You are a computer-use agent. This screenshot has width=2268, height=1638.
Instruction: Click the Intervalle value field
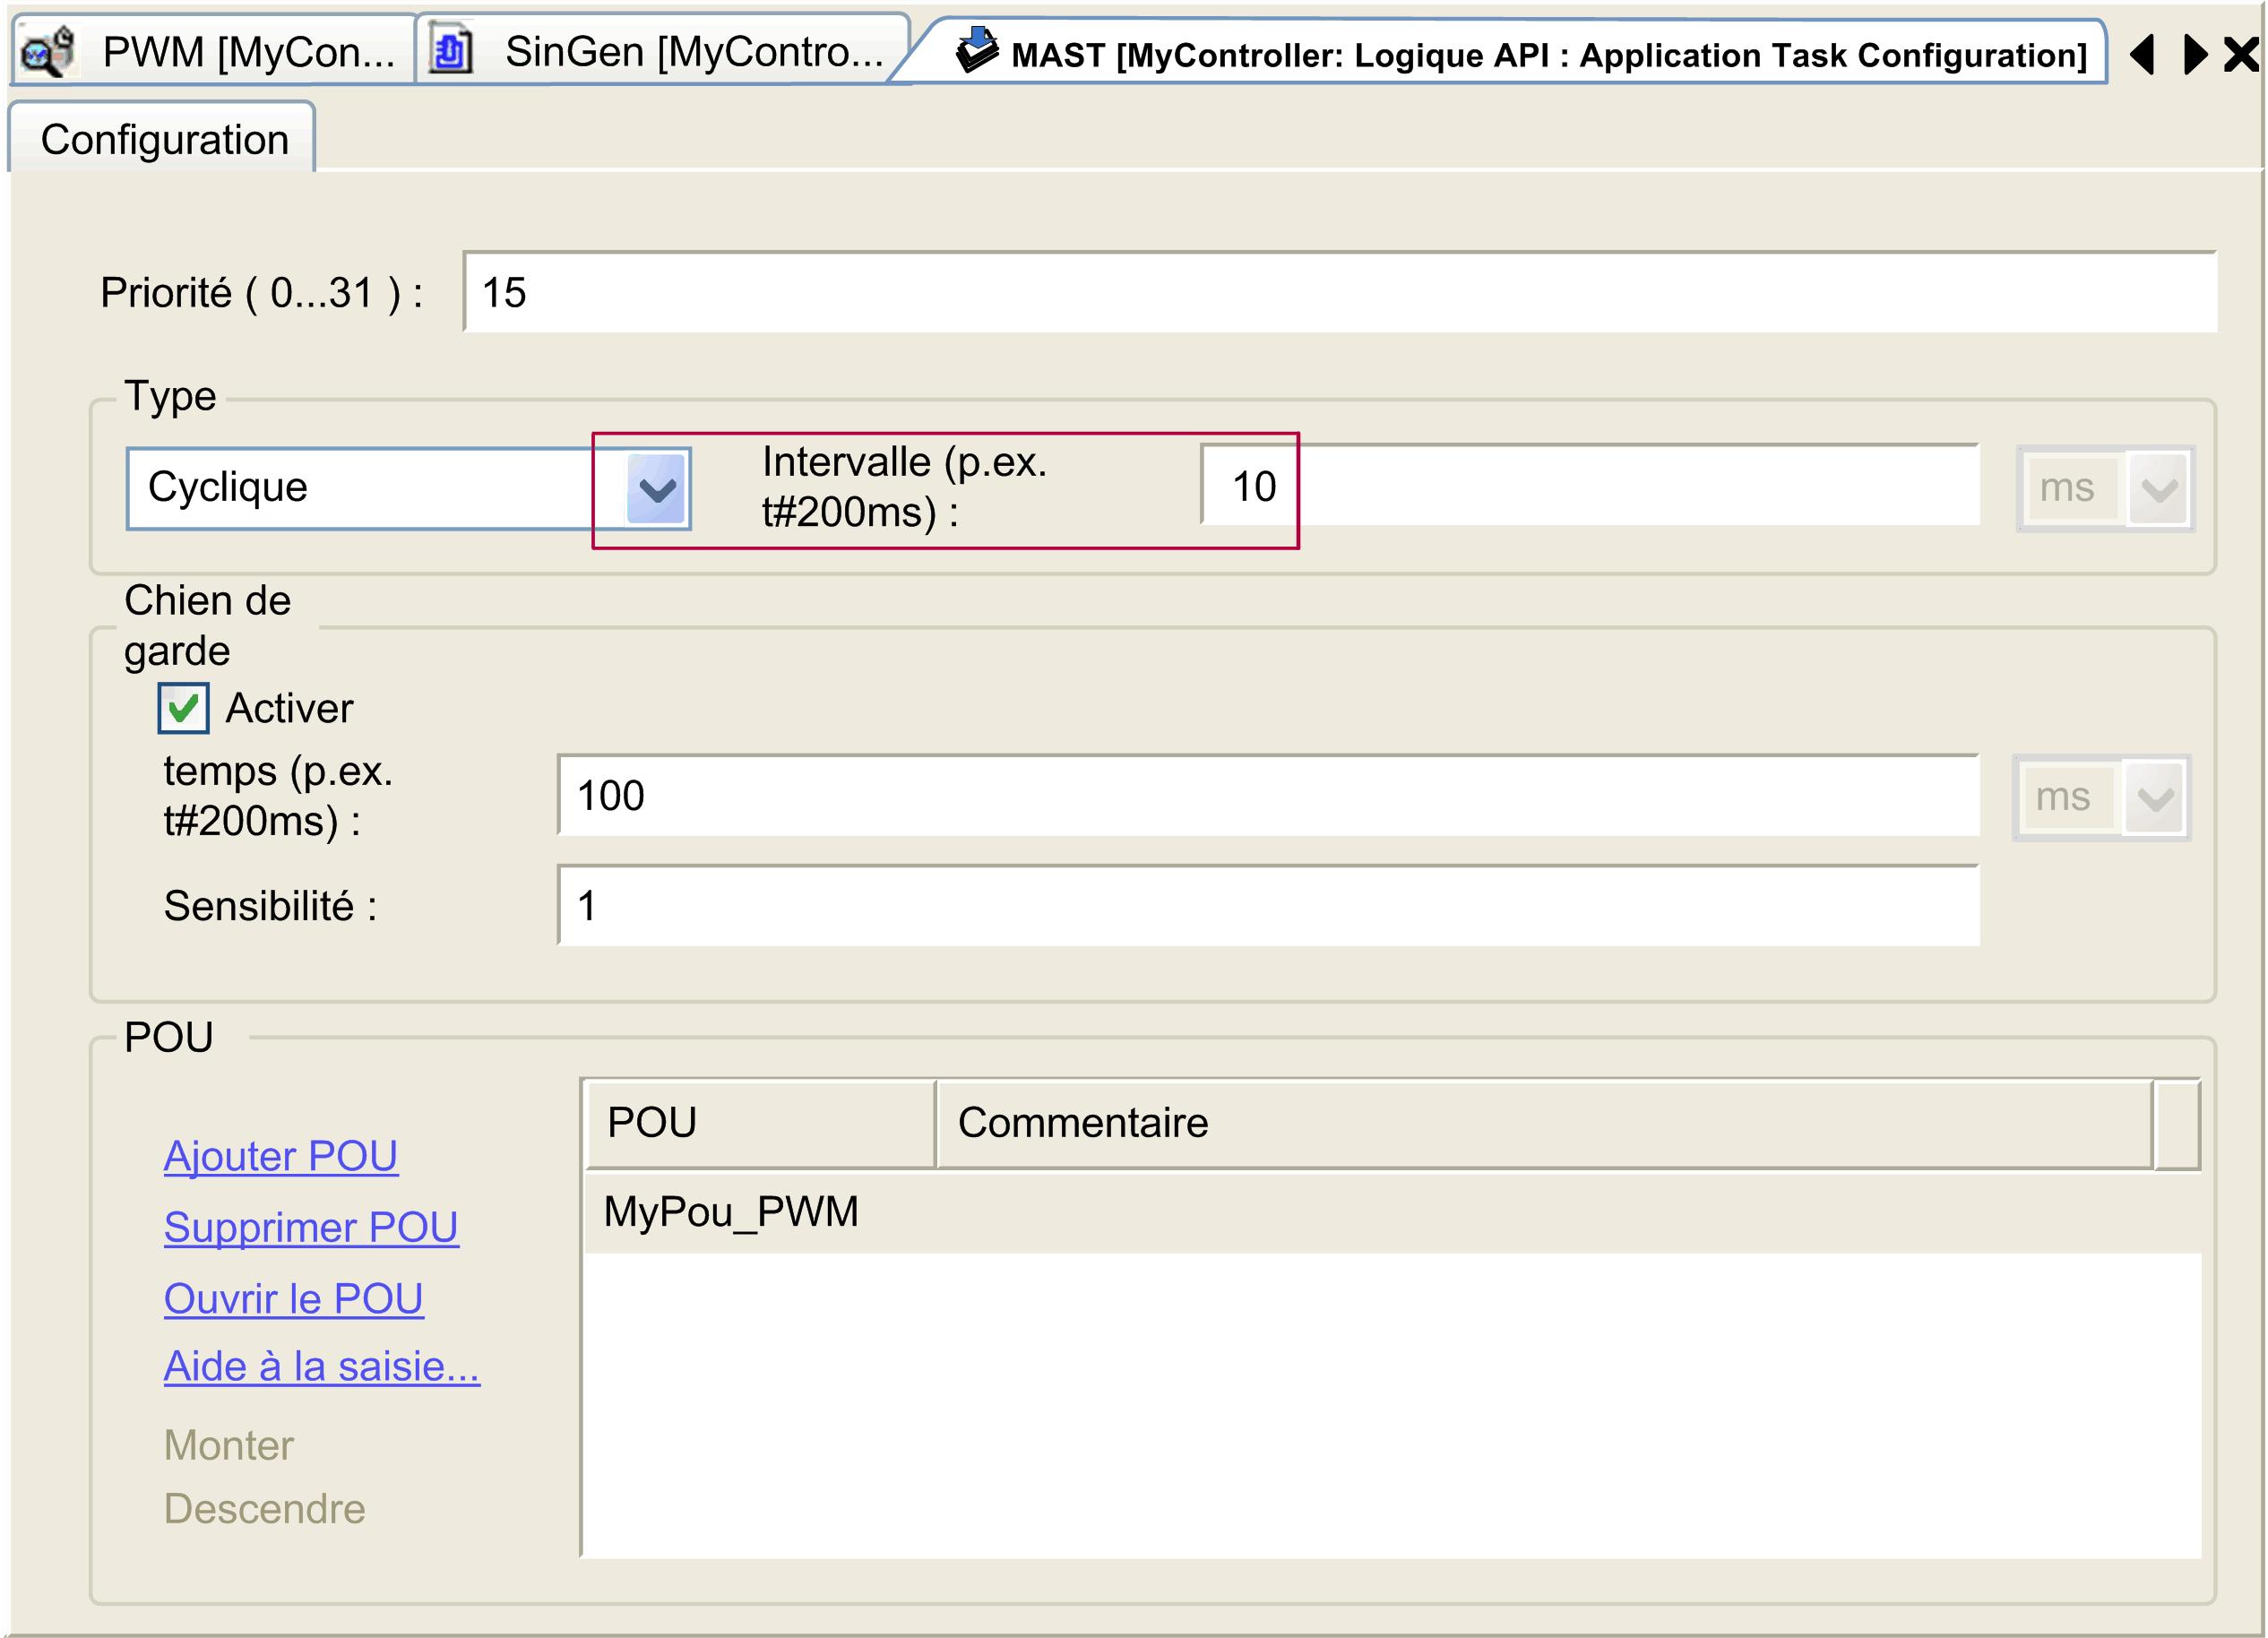[1589, 486]
